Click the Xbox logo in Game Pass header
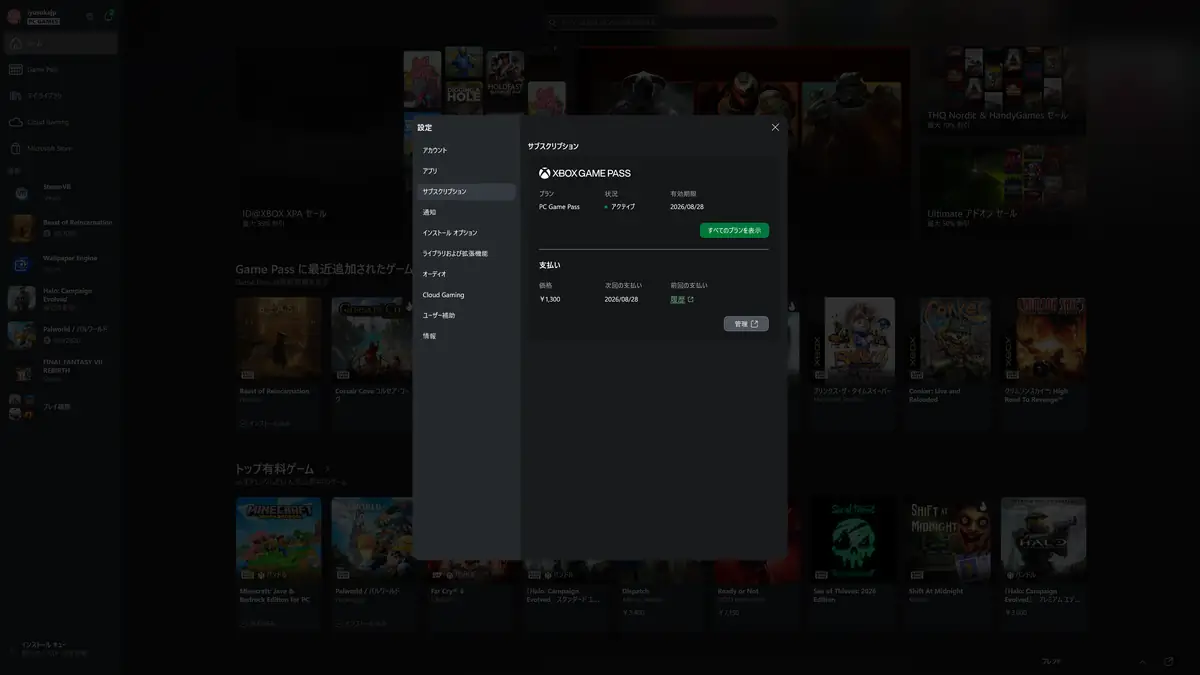1200x675 pixels. (544, 173)
